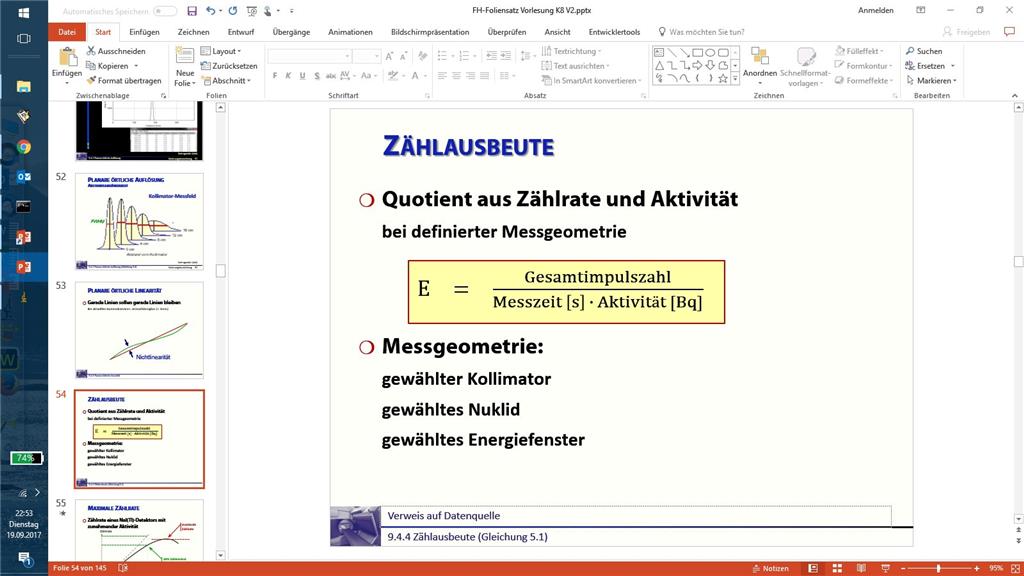
Task: Expand the Ersetzen dropdown arrow
Action: (953, 66)
